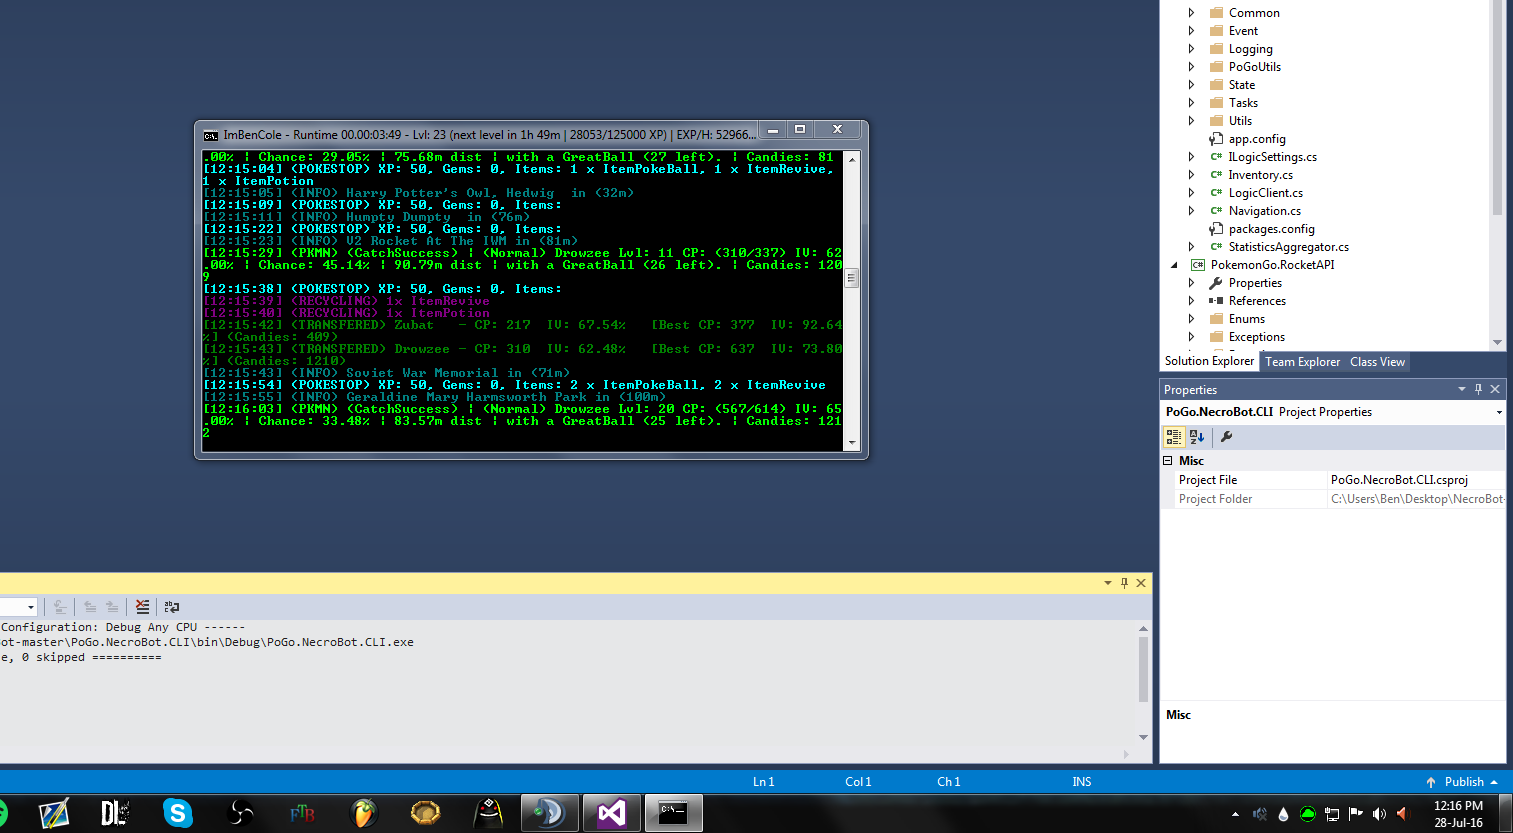Expand the PoGoUtils folder

(1191, 67)
